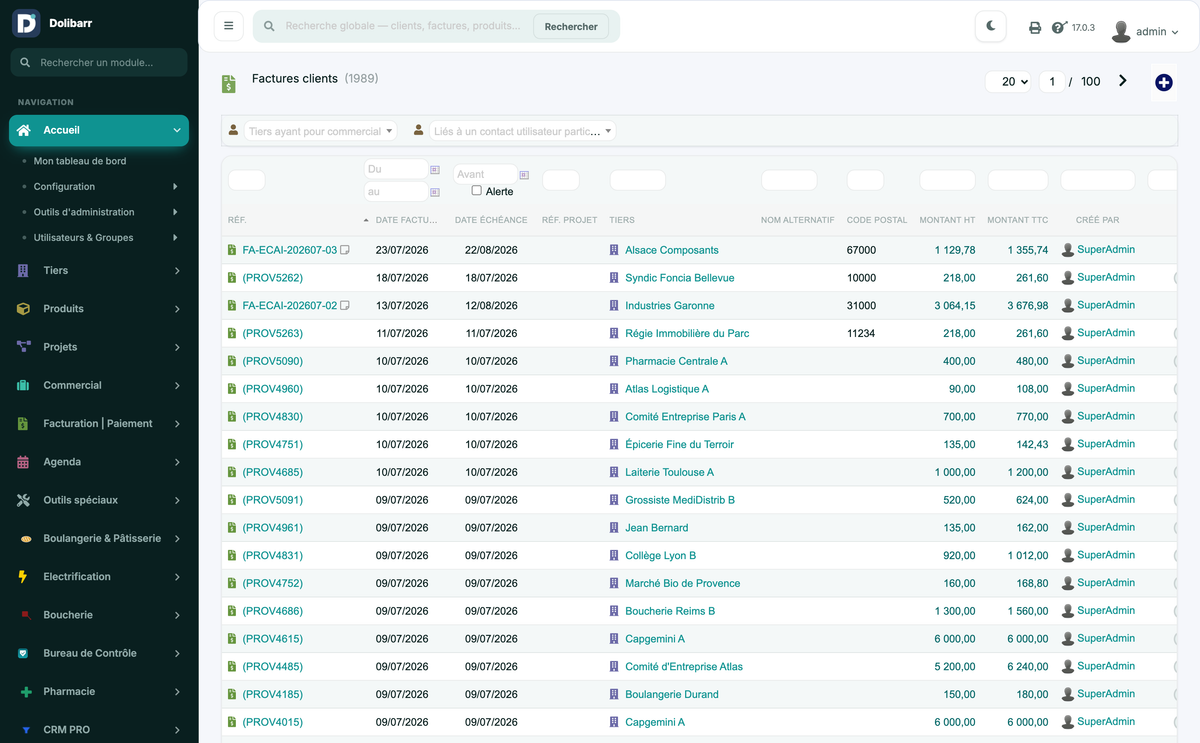Click the Commercial briefcase icon
The image size is (1200, 743).
pyautogui.click(x=23, y=385)
